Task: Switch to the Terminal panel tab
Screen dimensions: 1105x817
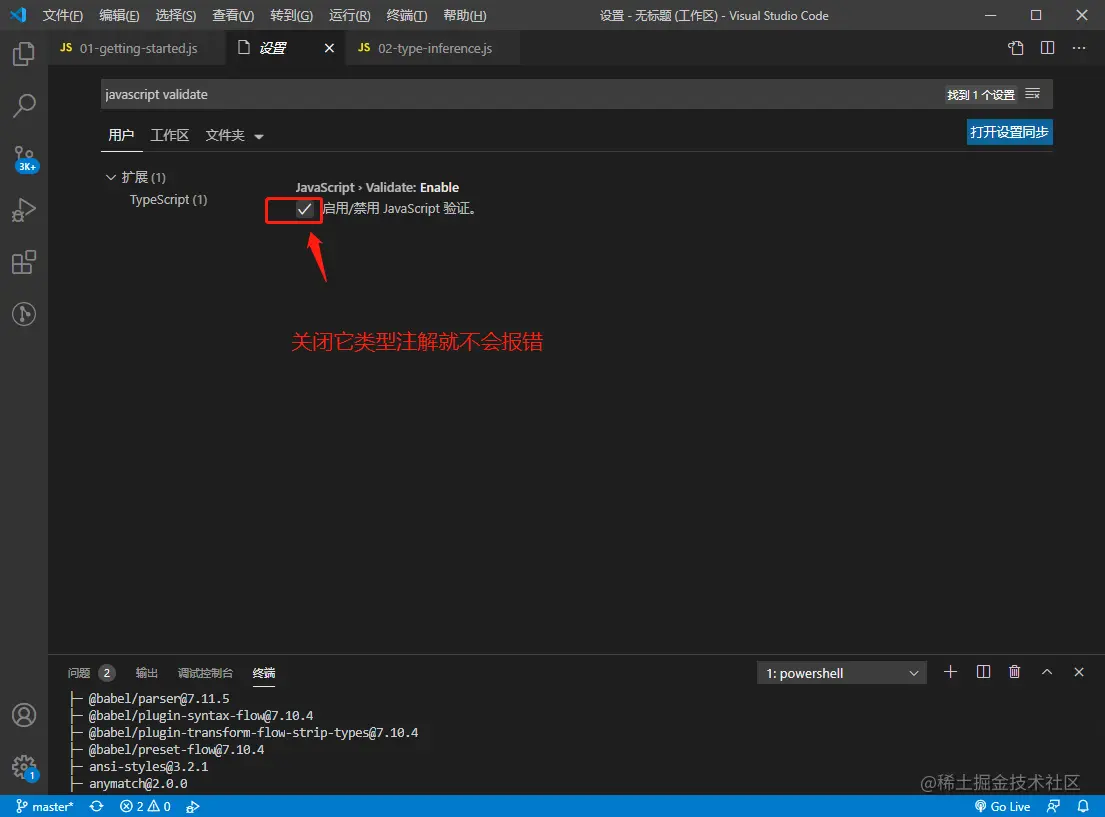Action: pyautogui.click(x=264, y=672)
